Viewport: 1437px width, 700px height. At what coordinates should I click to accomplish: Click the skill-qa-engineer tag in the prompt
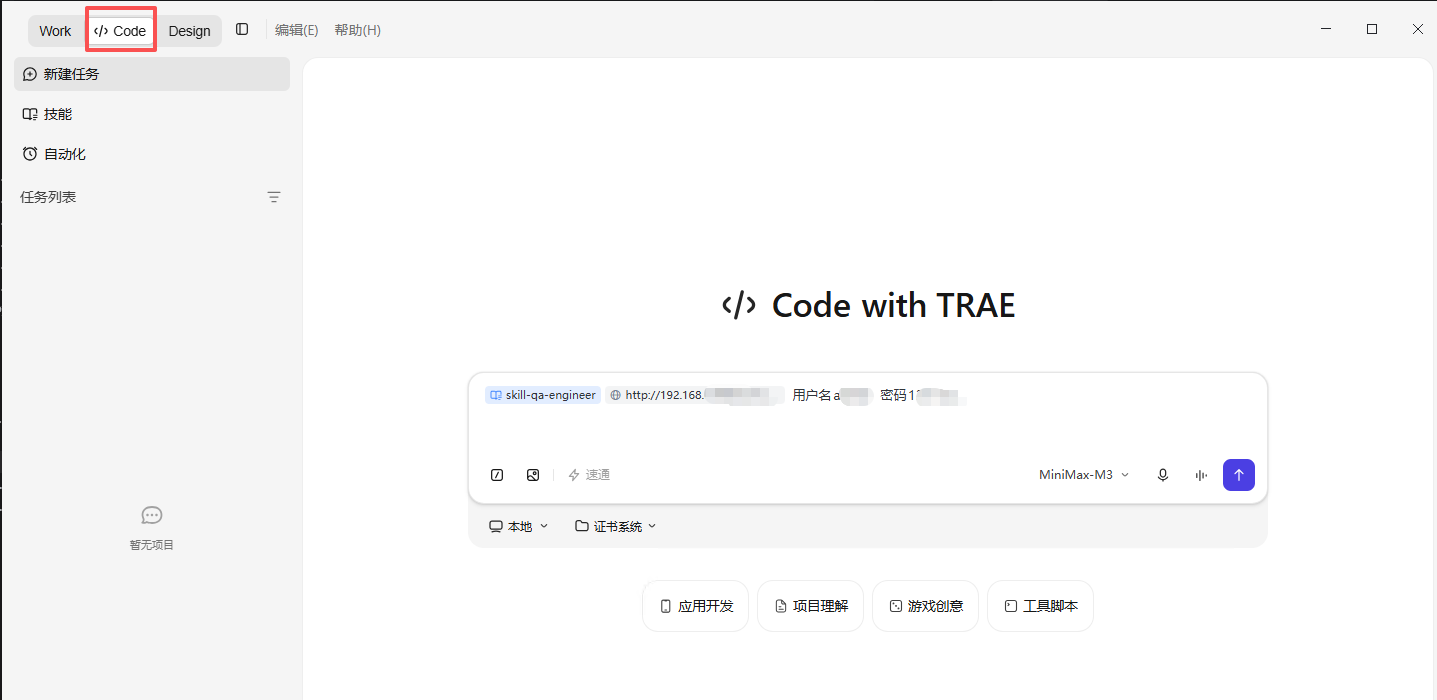pyautogui.click(x=543, y=395)
